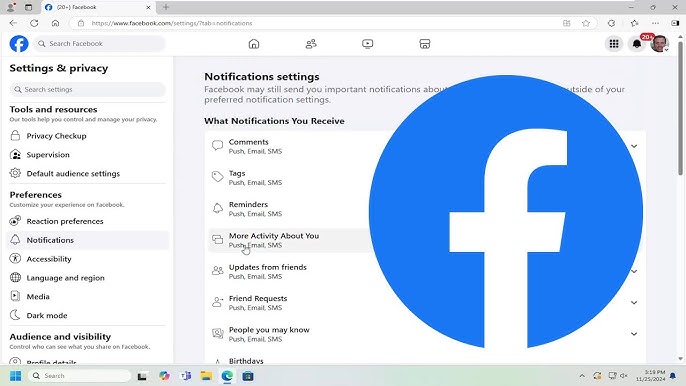
Task: Click the Tags label icon
Action: tap(217, 177)
